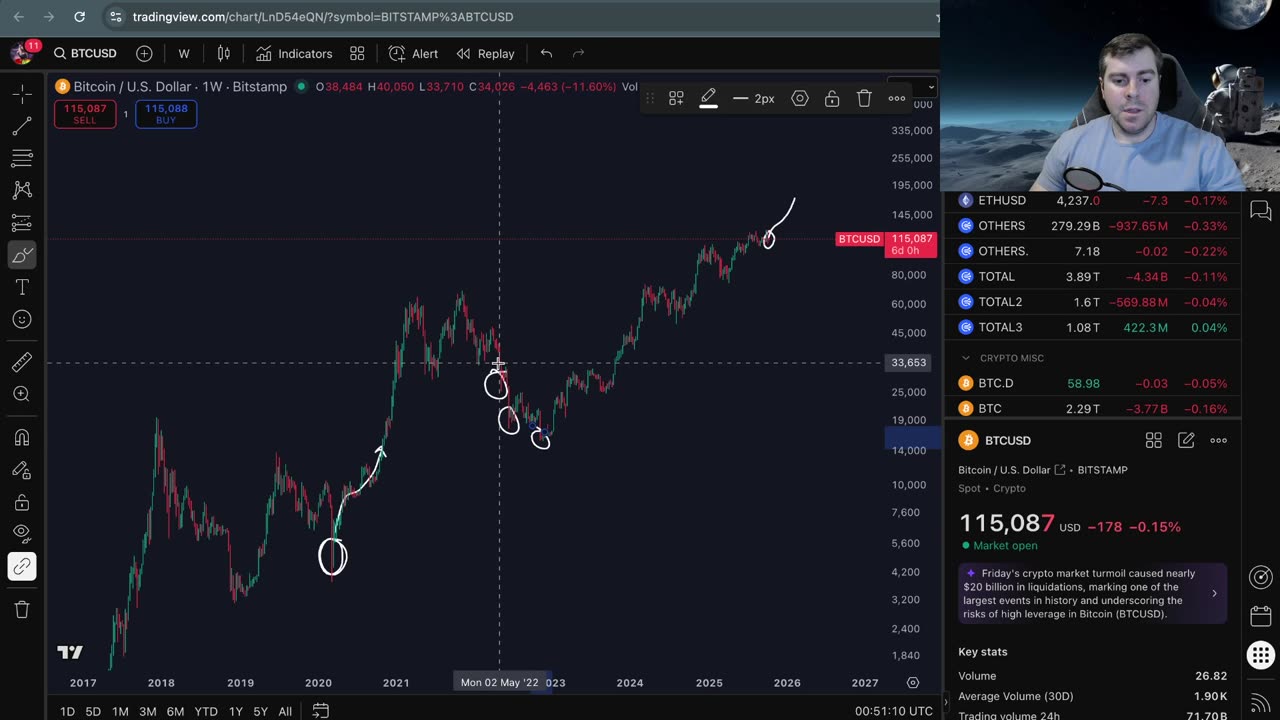The width and height of the screenshot is (1280, 720).
Task: Delete the selected drawing
Action: 864,98
